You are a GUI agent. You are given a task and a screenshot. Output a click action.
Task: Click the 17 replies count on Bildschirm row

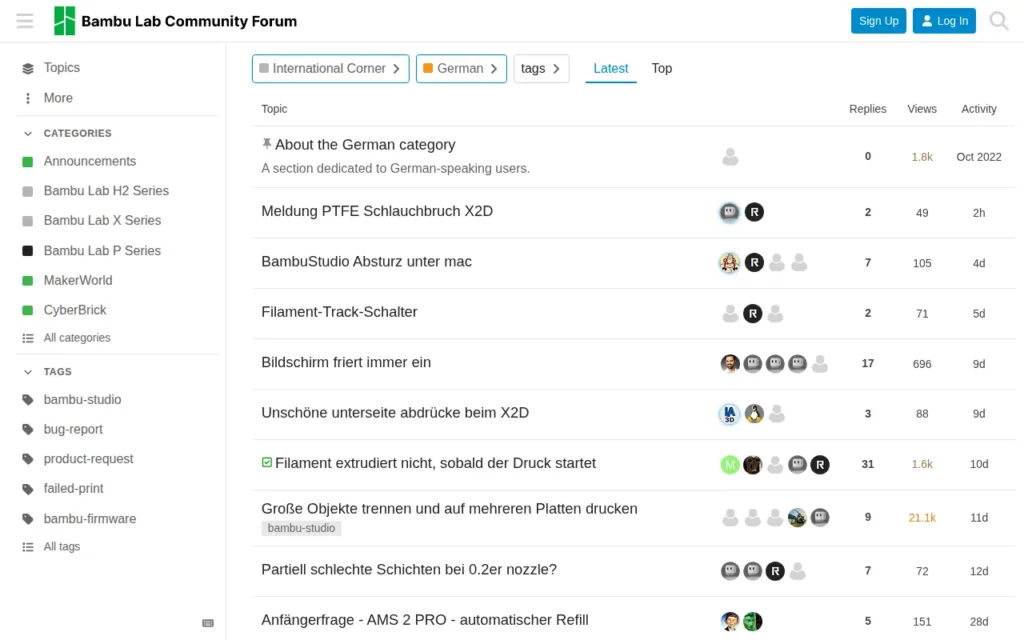pyautogui.click(x=867, y=364)
